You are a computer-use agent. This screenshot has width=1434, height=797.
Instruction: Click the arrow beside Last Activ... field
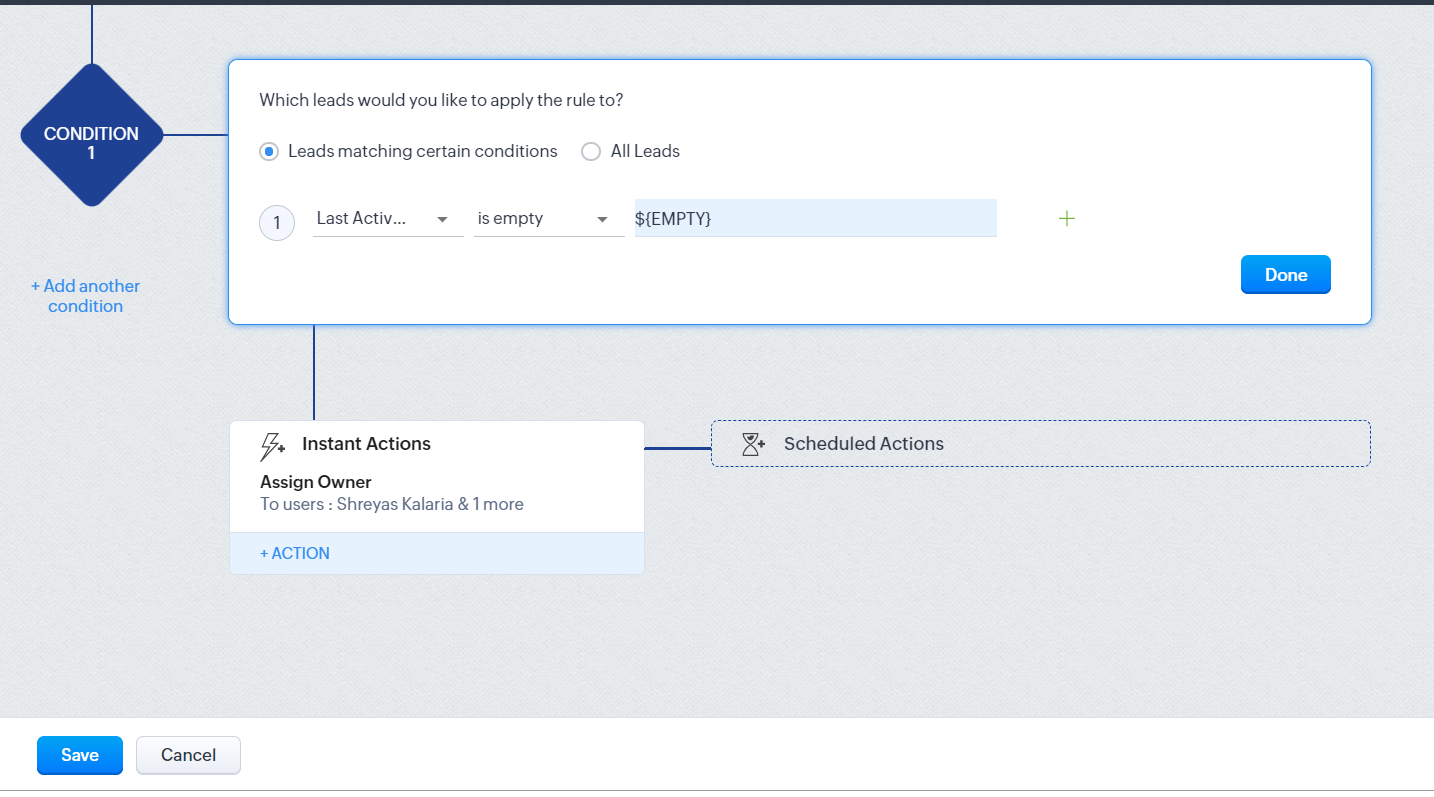pyautogui.click(x=442, y=219)
